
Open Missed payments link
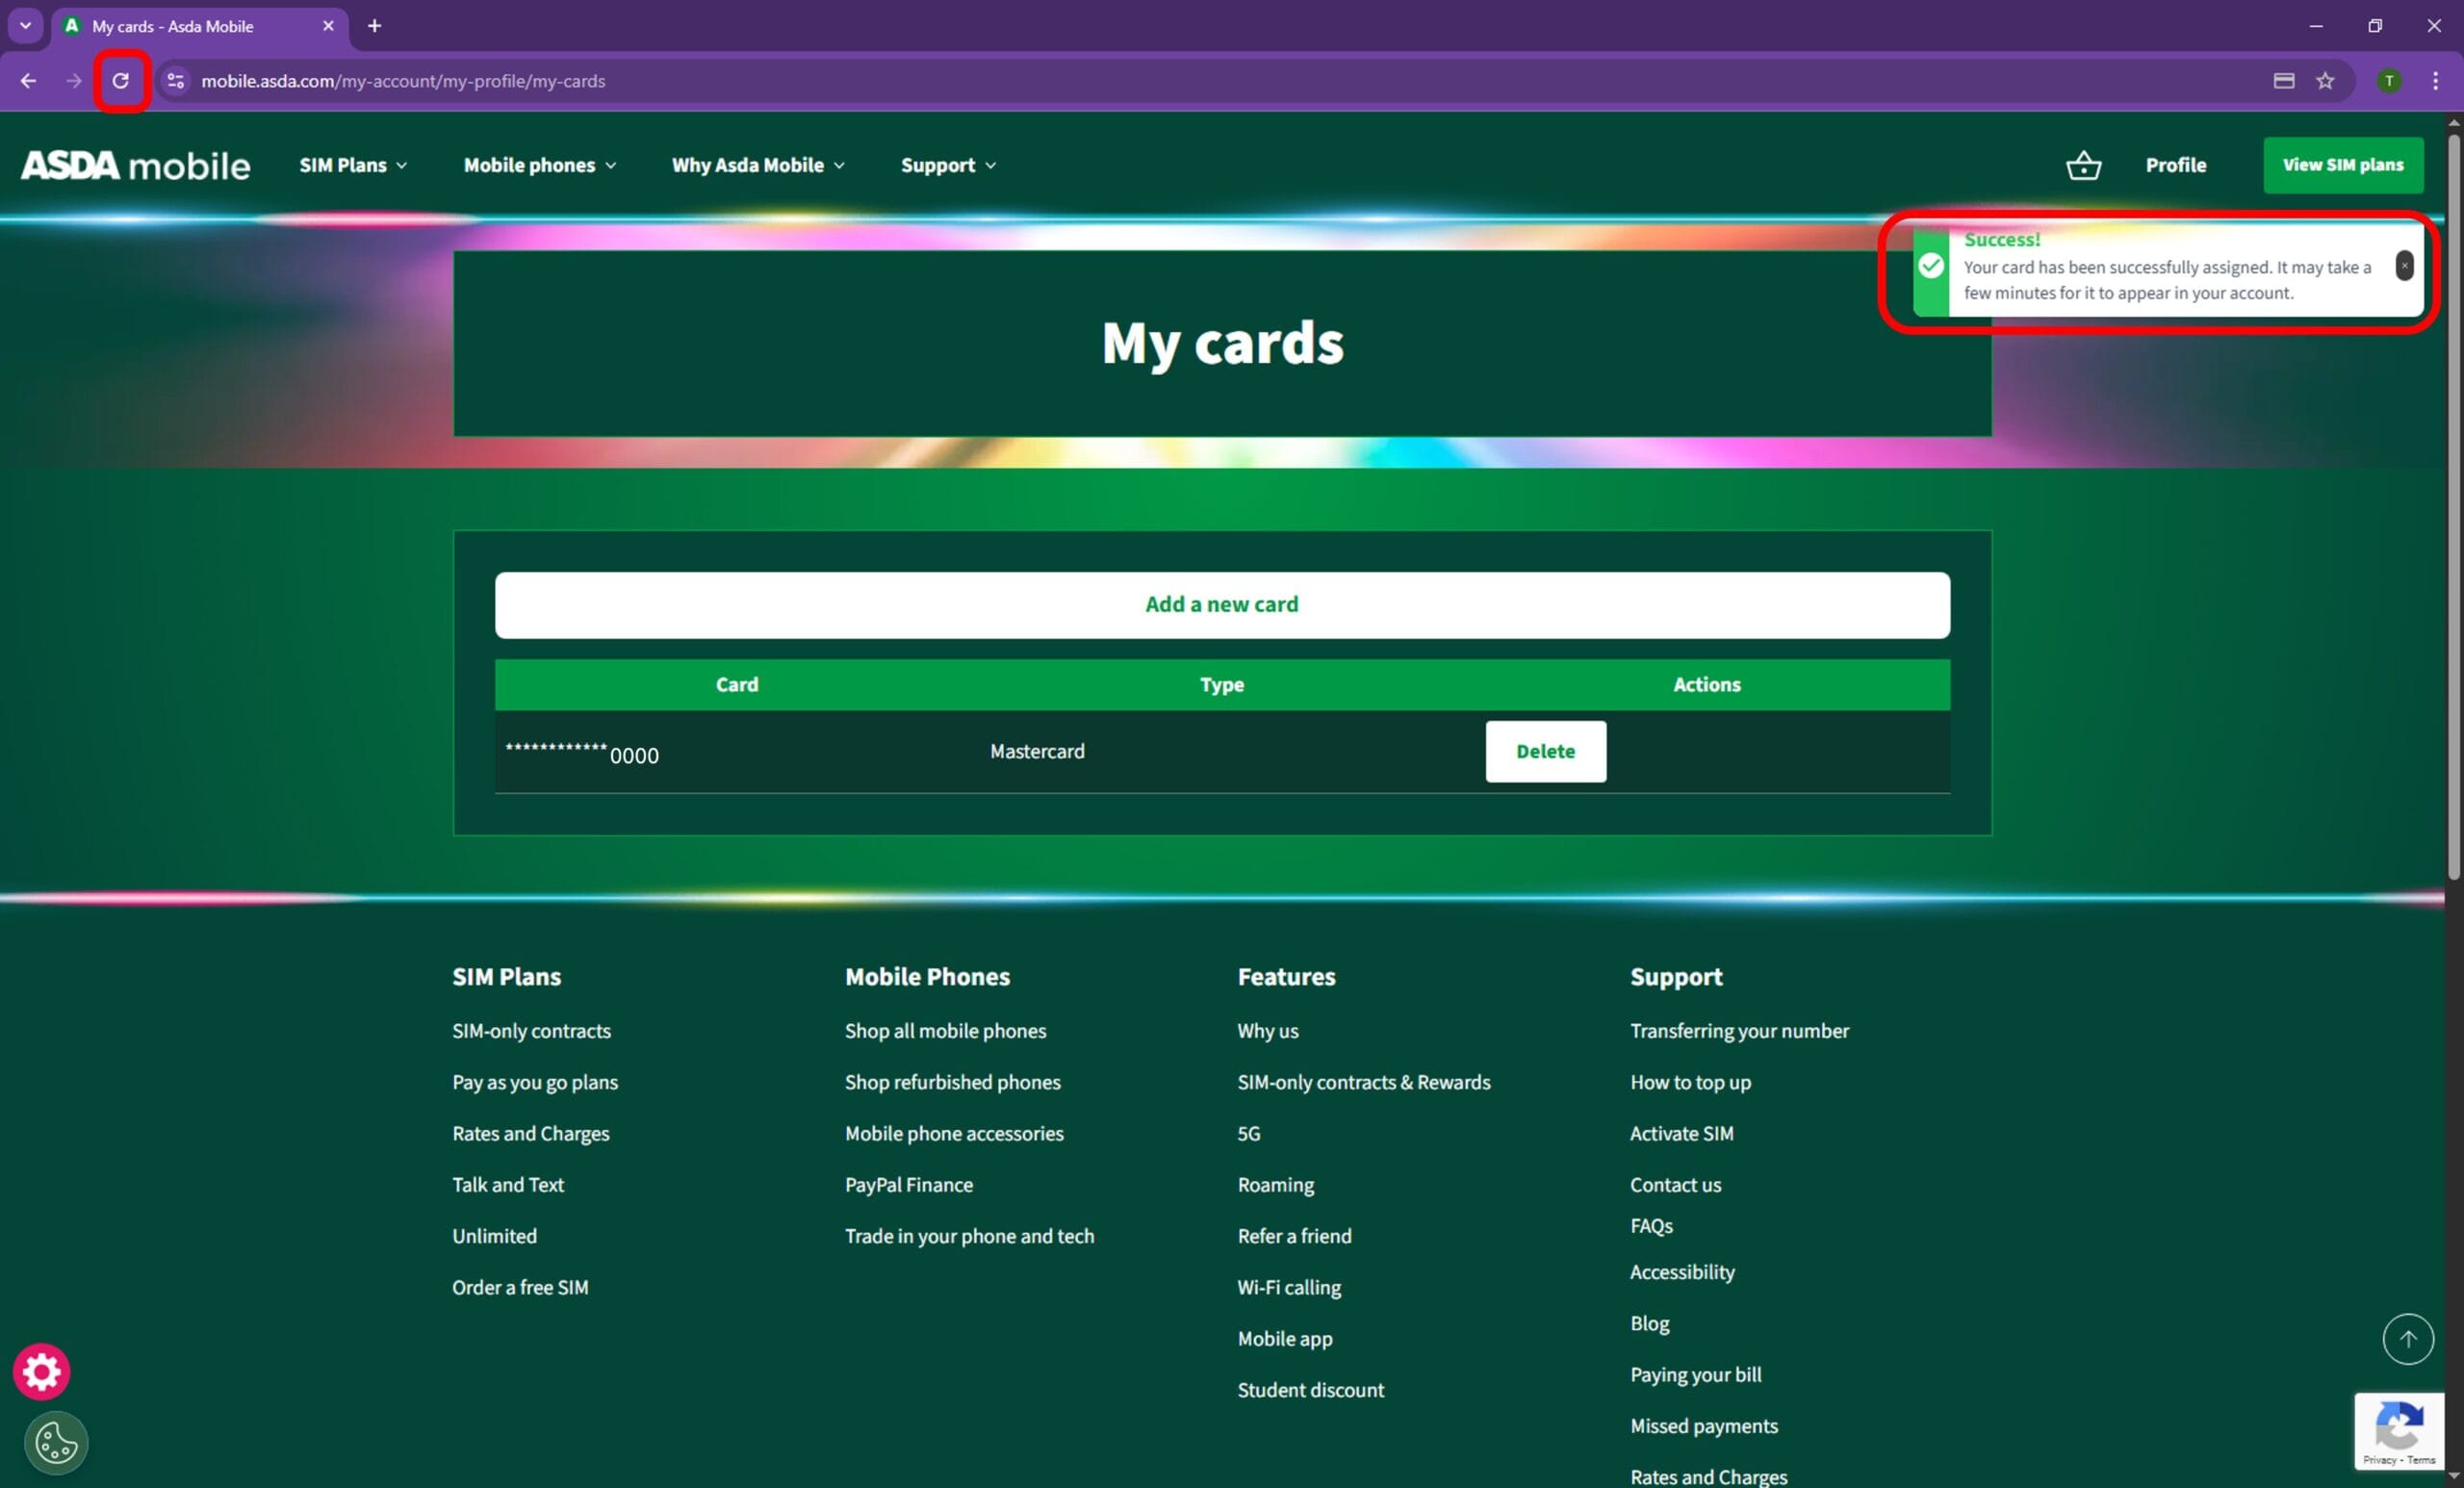click(x=1703, y=1425)
